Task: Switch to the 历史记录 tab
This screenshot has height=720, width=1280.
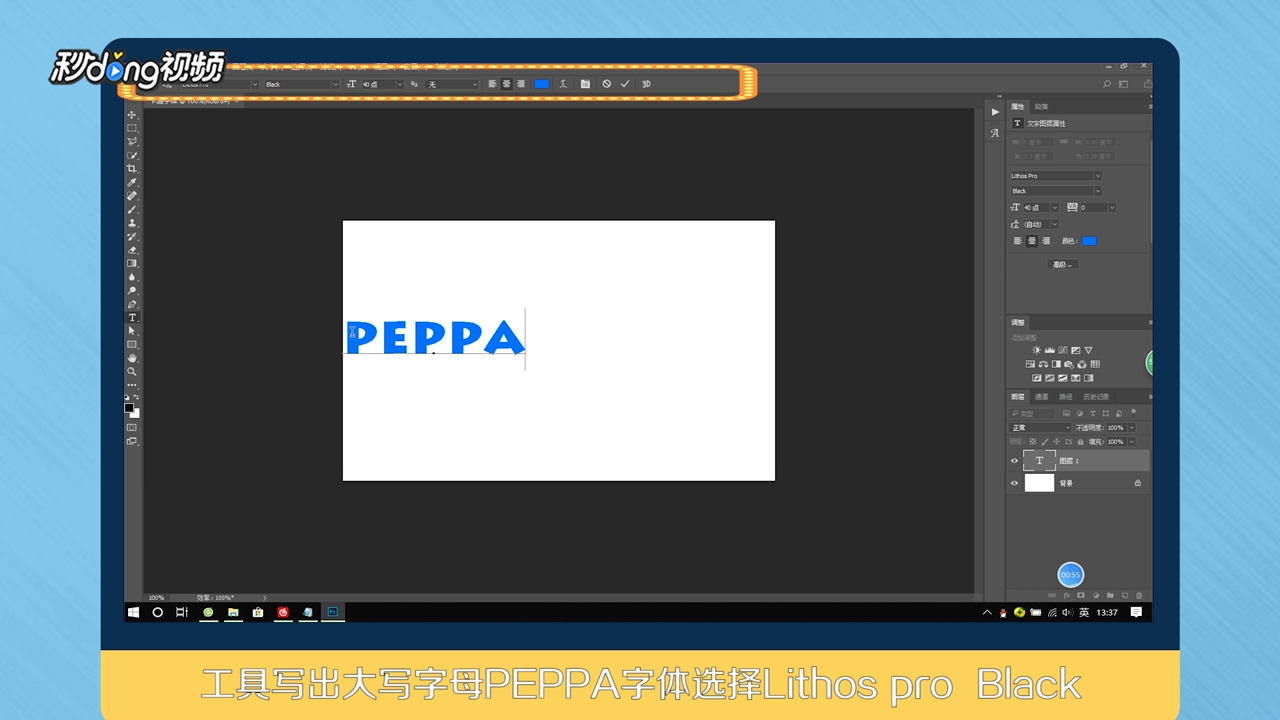Action: click(1096, 397)
